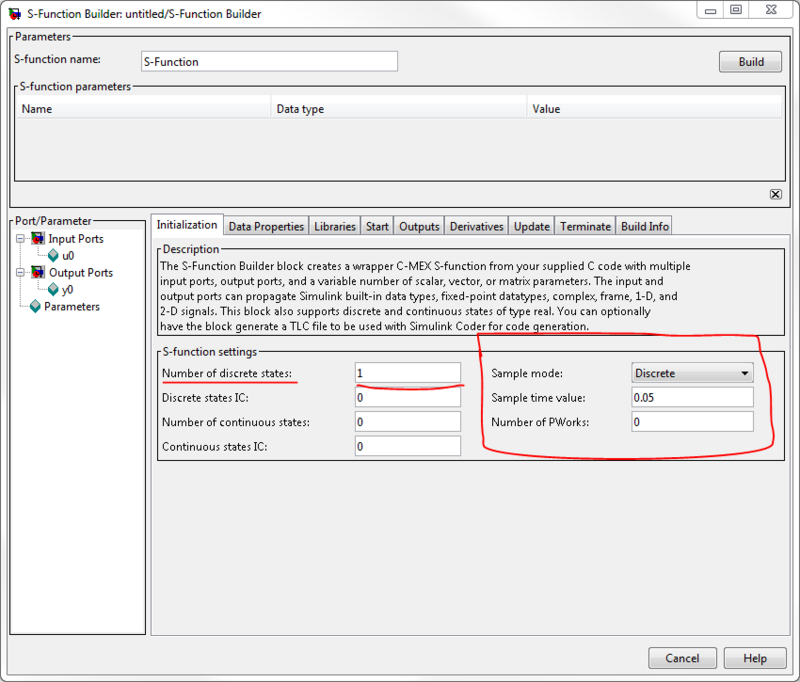
Task: Click the Cancel button
Action: click(x=682, y=658)
